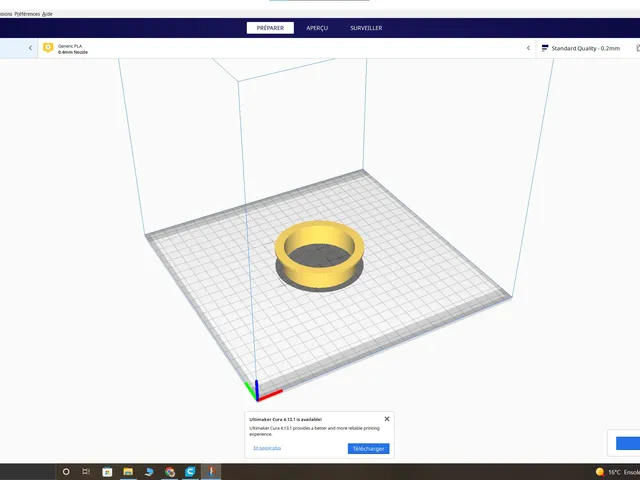The width and height of the screenshot is (640, 480).
Task: Go to the SURVEILLER monitor tab
Action: [366, 28]
